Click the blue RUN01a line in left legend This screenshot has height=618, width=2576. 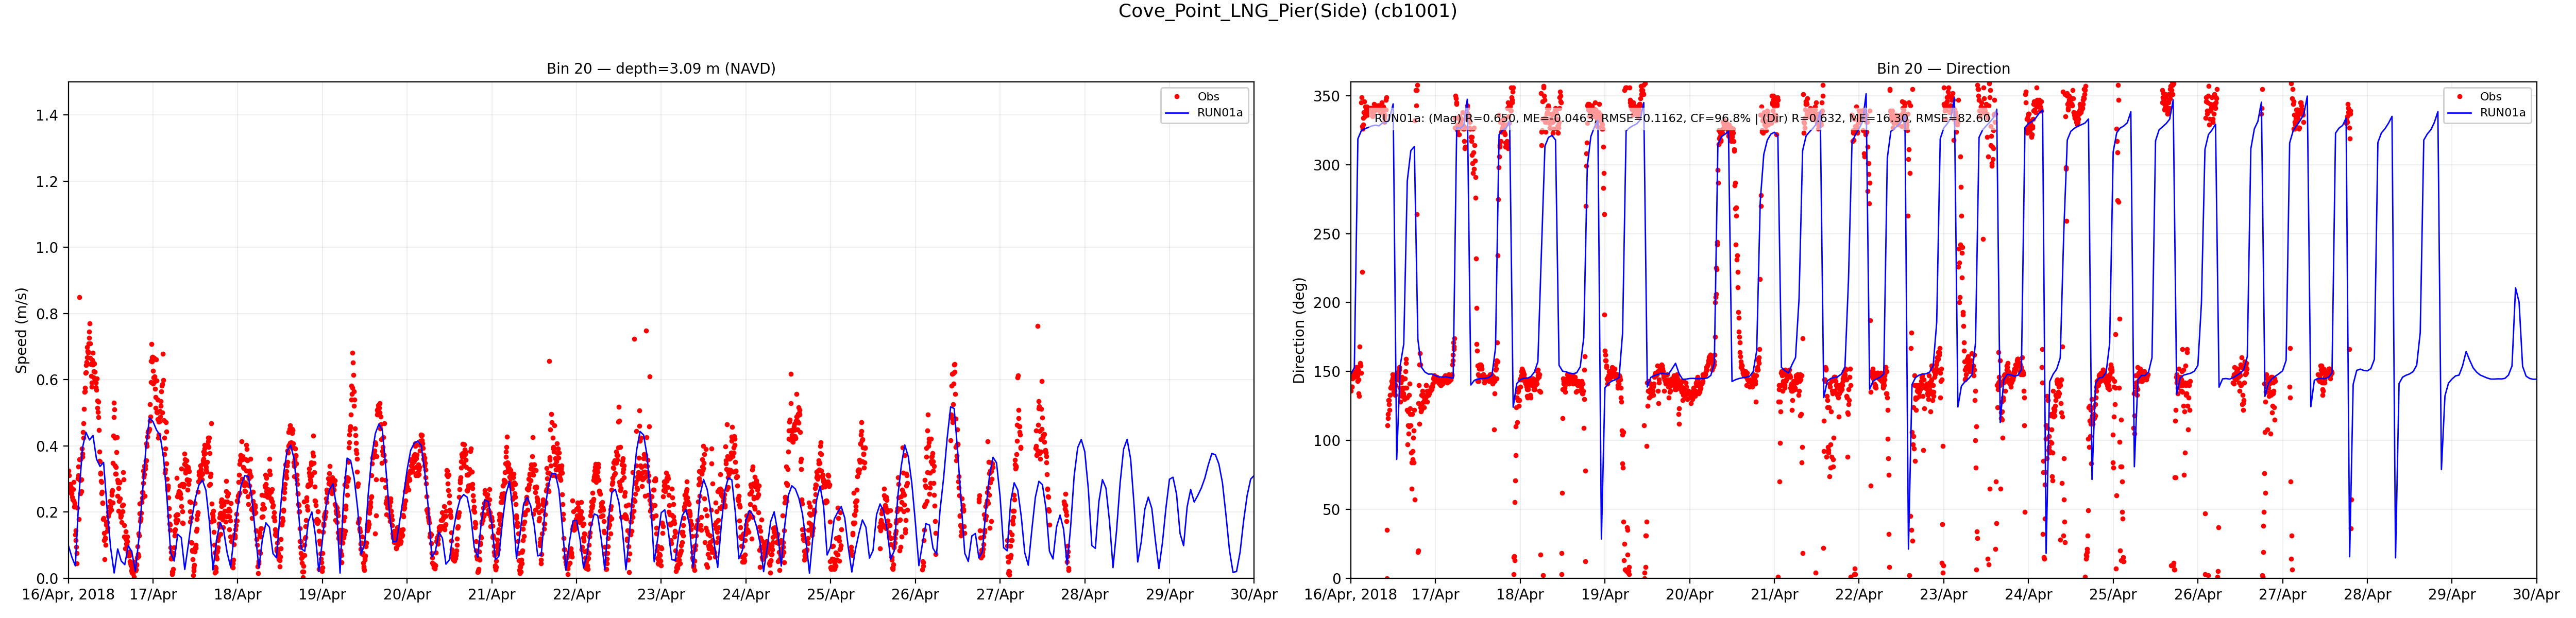coord(1177,113)
